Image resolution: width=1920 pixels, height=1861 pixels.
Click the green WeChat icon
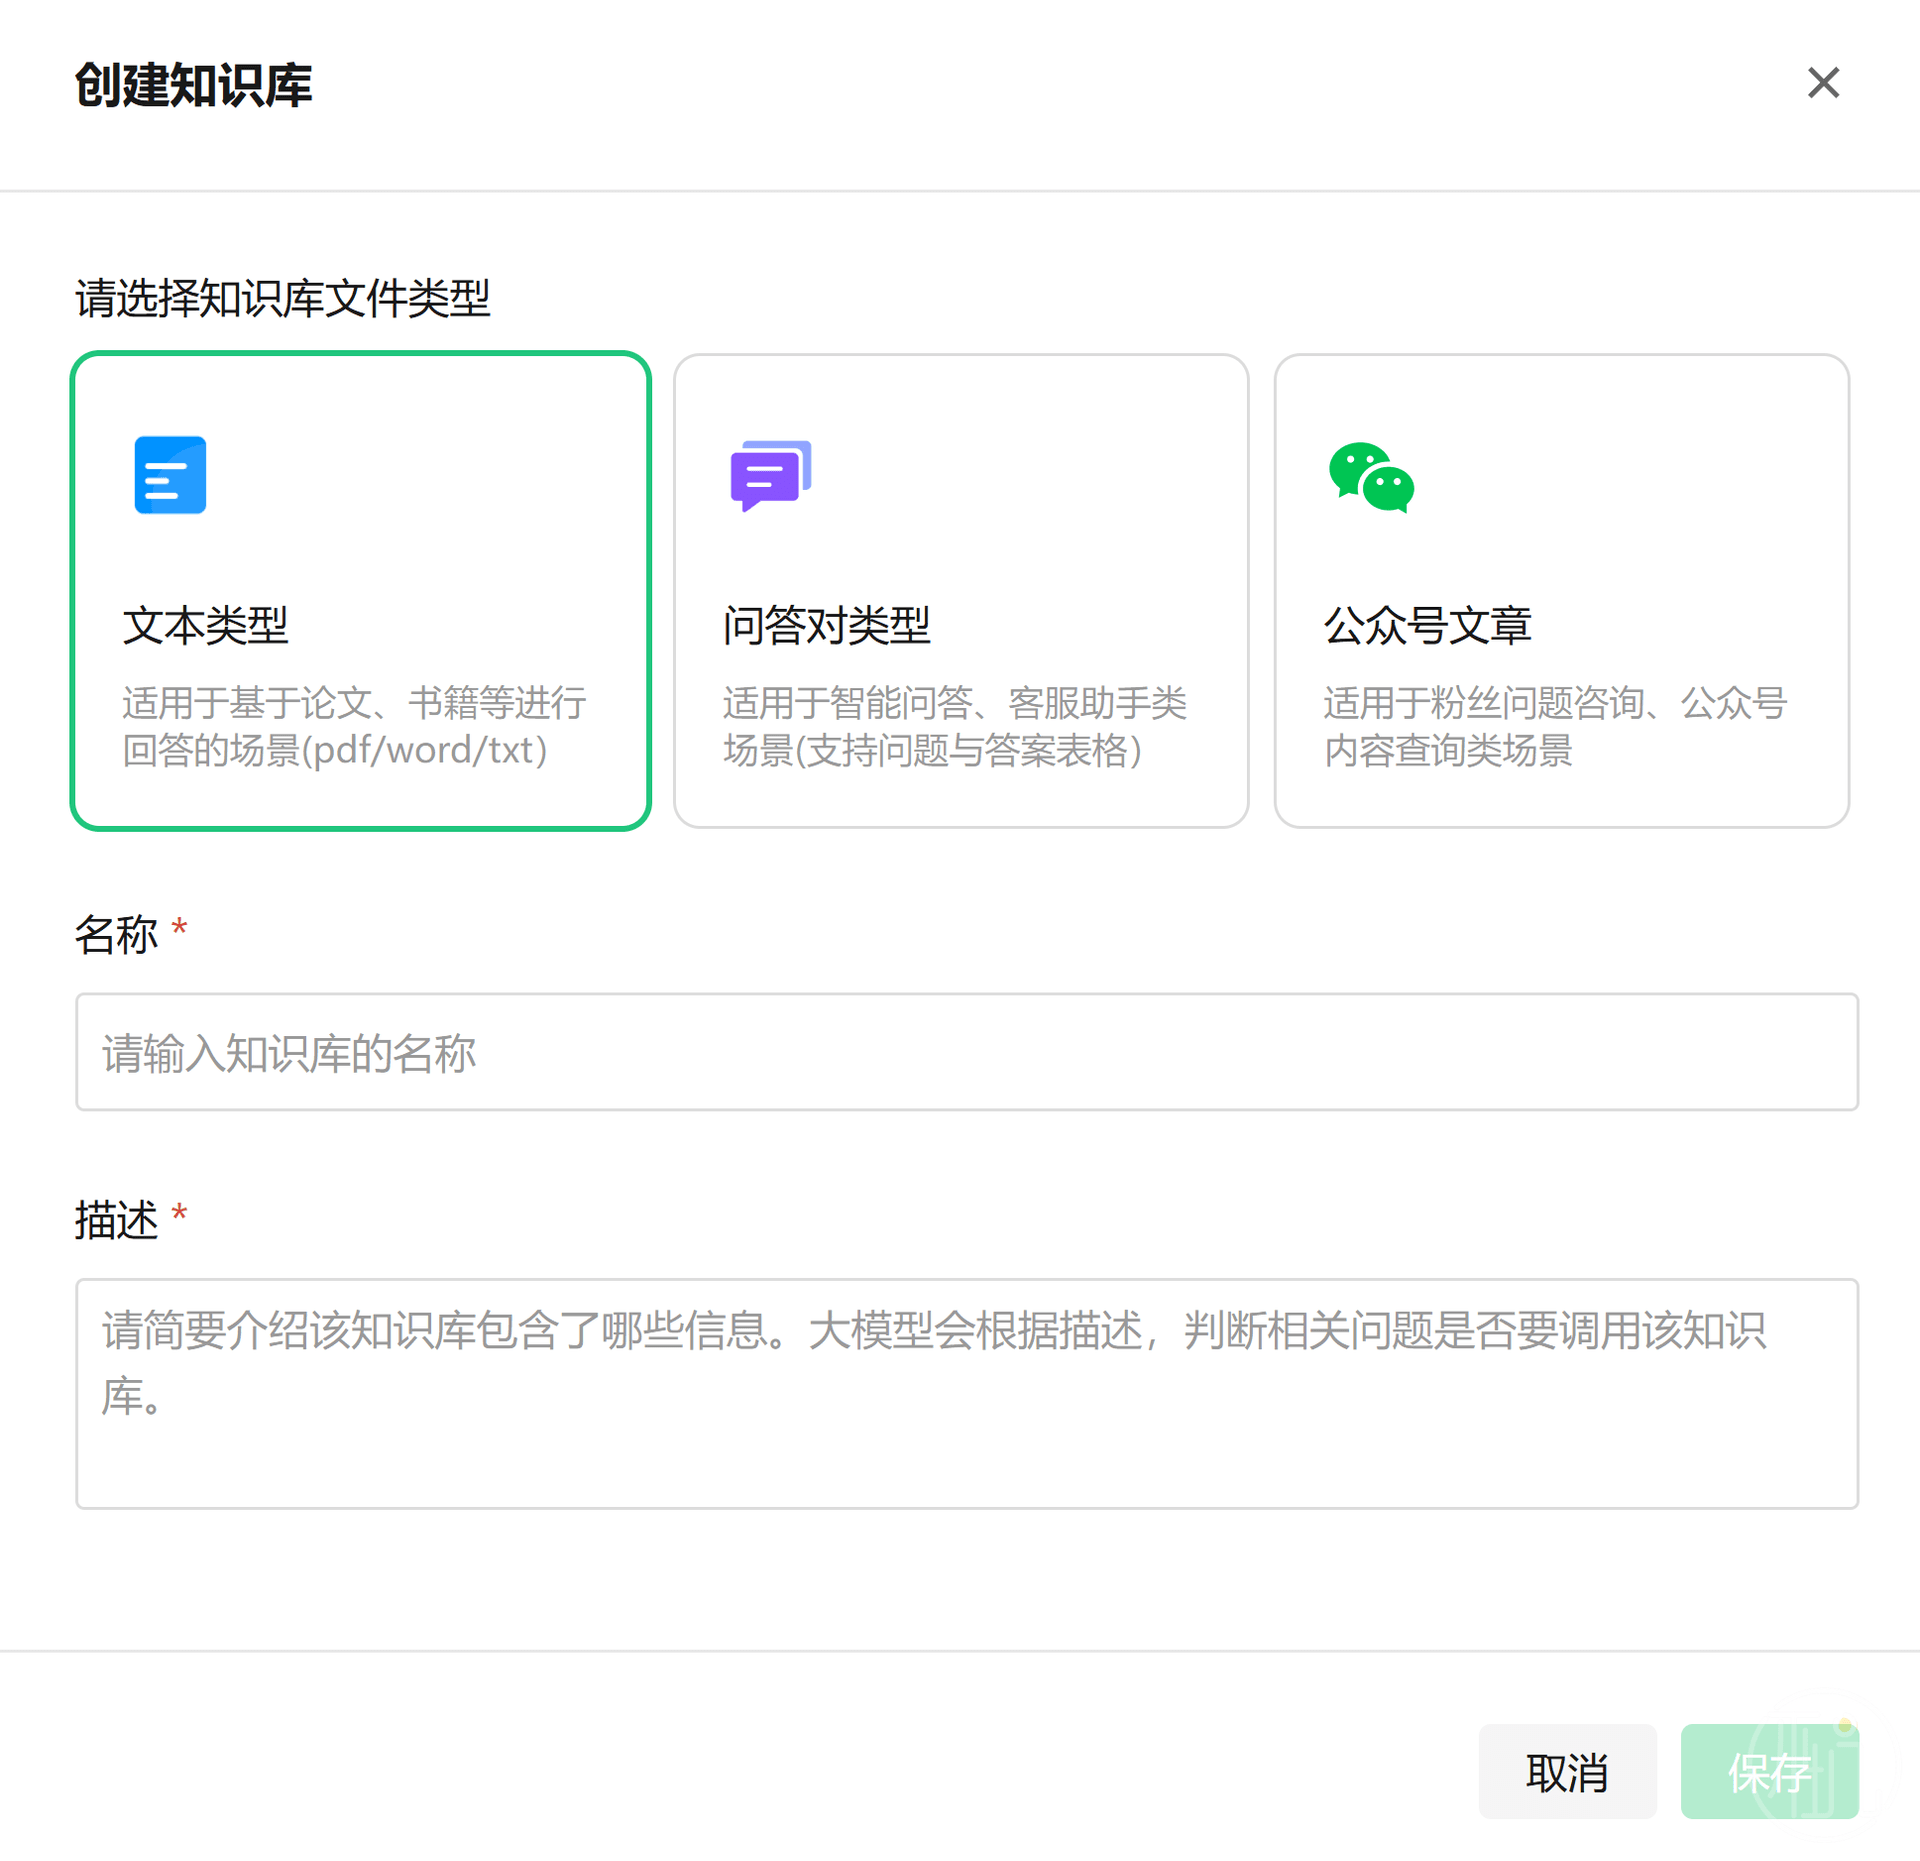coord(1371,477)
